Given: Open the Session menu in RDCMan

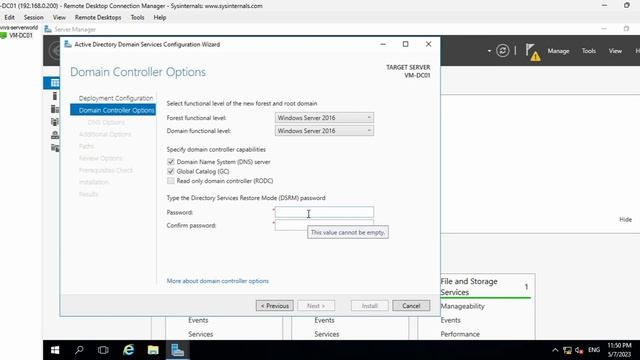Looking at the screenshot, I should [x=33, y=18].
